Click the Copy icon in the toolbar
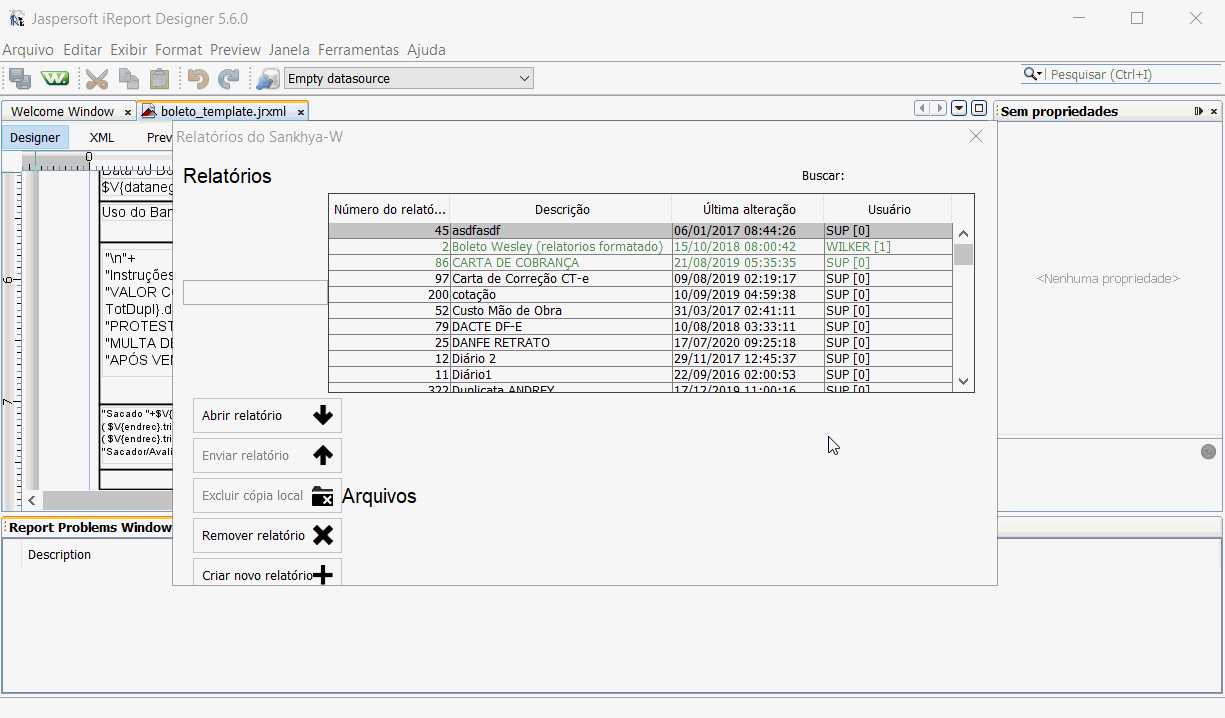Screen dimensions: 1225x718 [128, 78]
